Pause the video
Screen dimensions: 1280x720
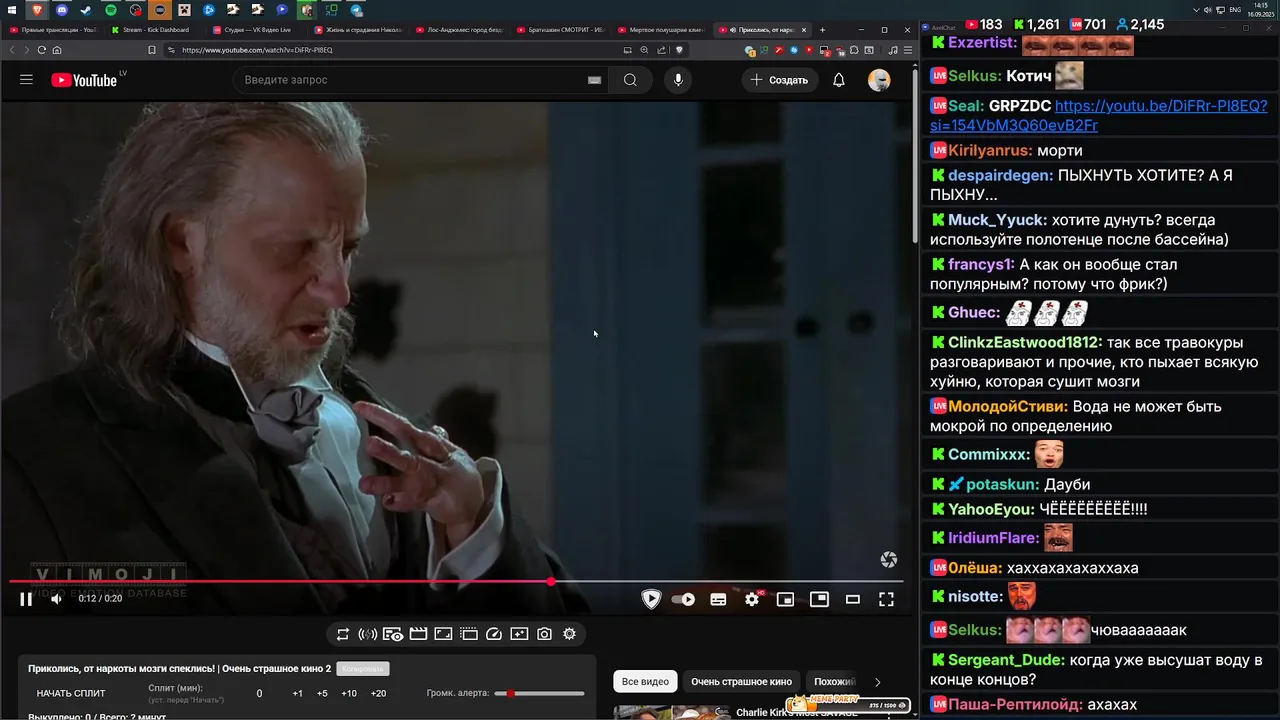[26, 599]
